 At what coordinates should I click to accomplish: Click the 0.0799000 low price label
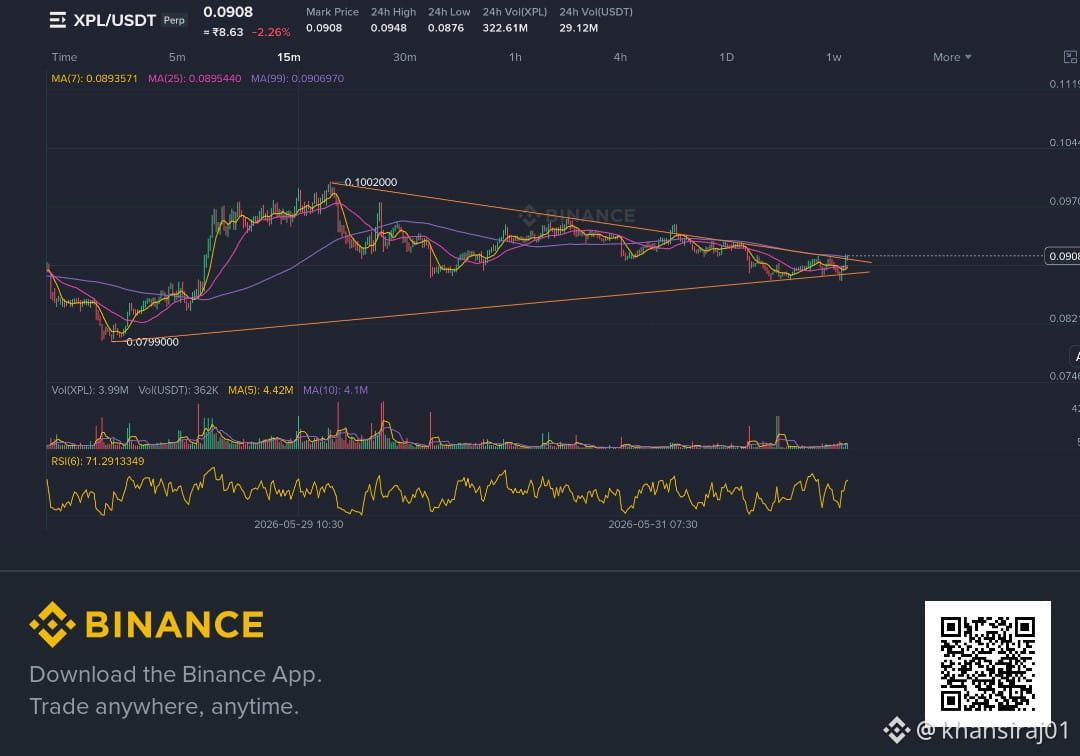pyautogui.click(x=152, y=342)
